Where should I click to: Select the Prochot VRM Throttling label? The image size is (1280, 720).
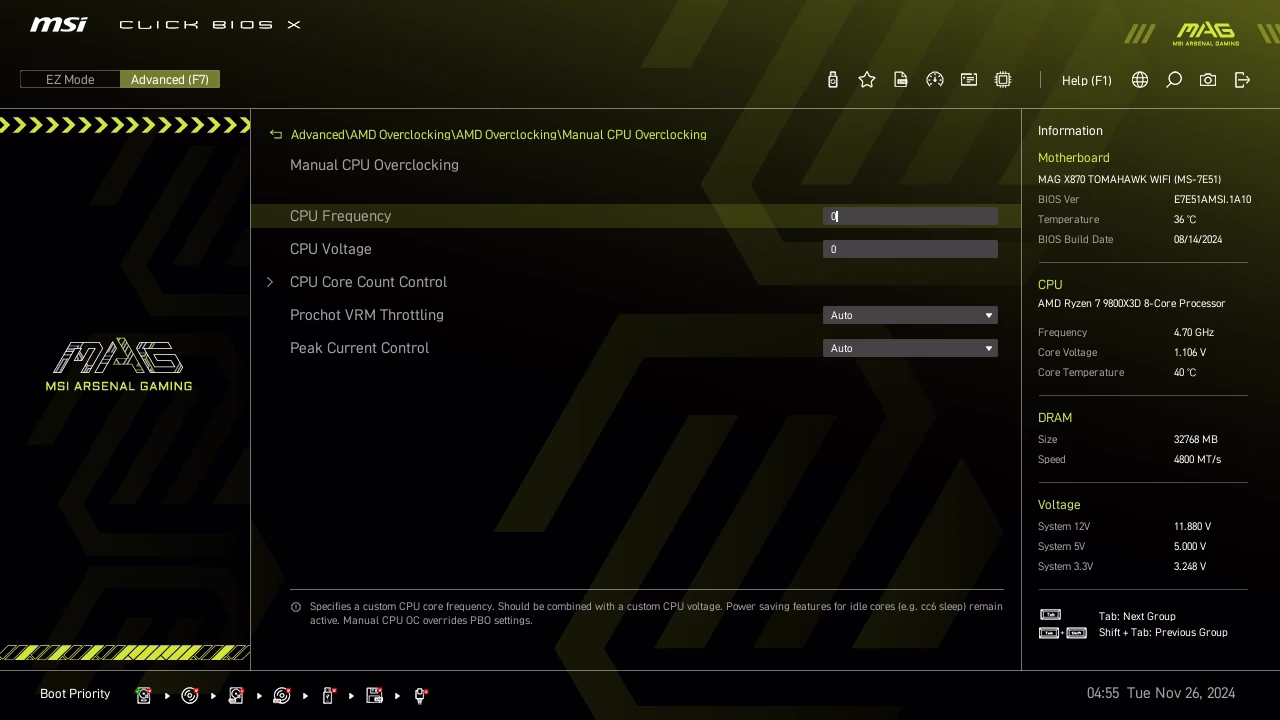click(367, 315)
